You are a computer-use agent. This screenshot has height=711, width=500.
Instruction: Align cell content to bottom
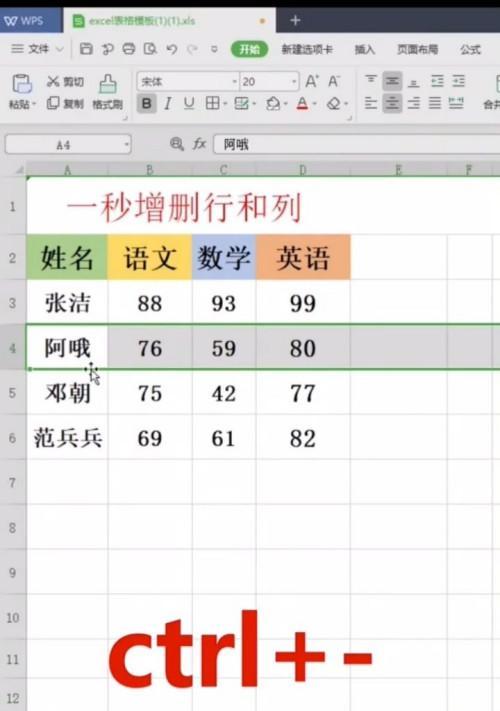(x=413, y=82)
